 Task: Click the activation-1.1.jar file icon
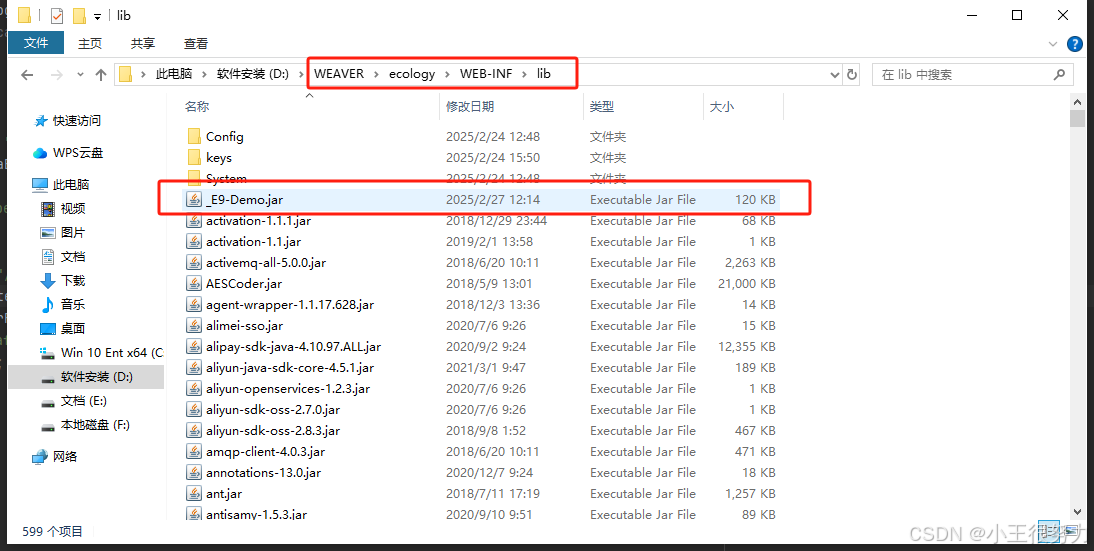[x=194, y=241]
